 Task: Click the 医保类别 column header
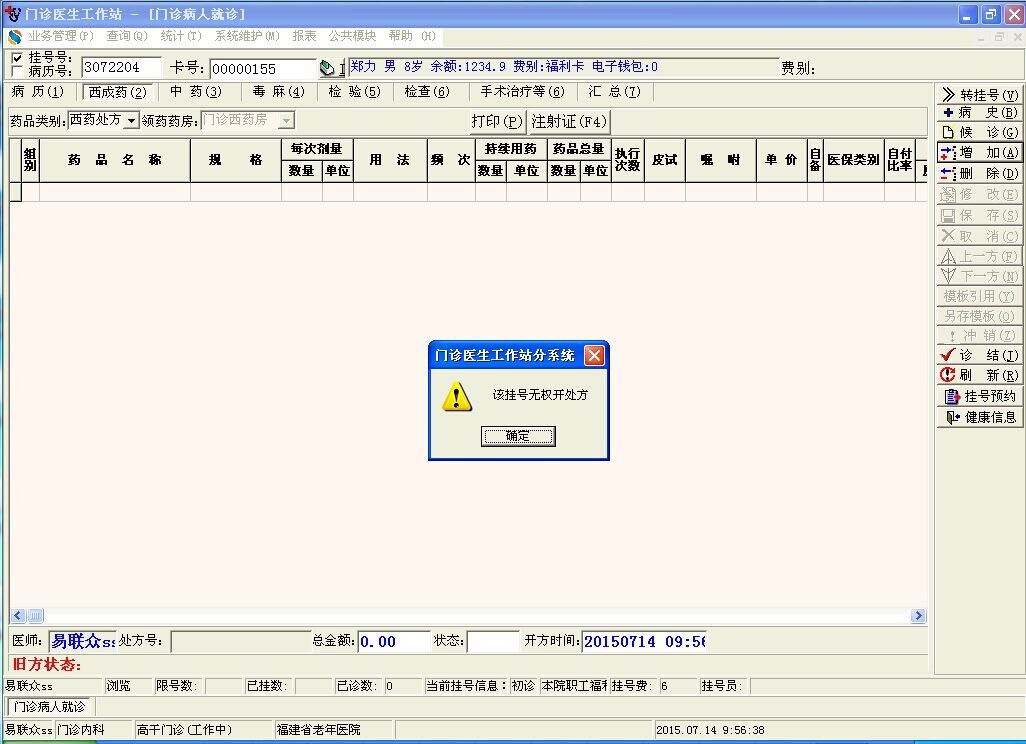pos(853,160)
